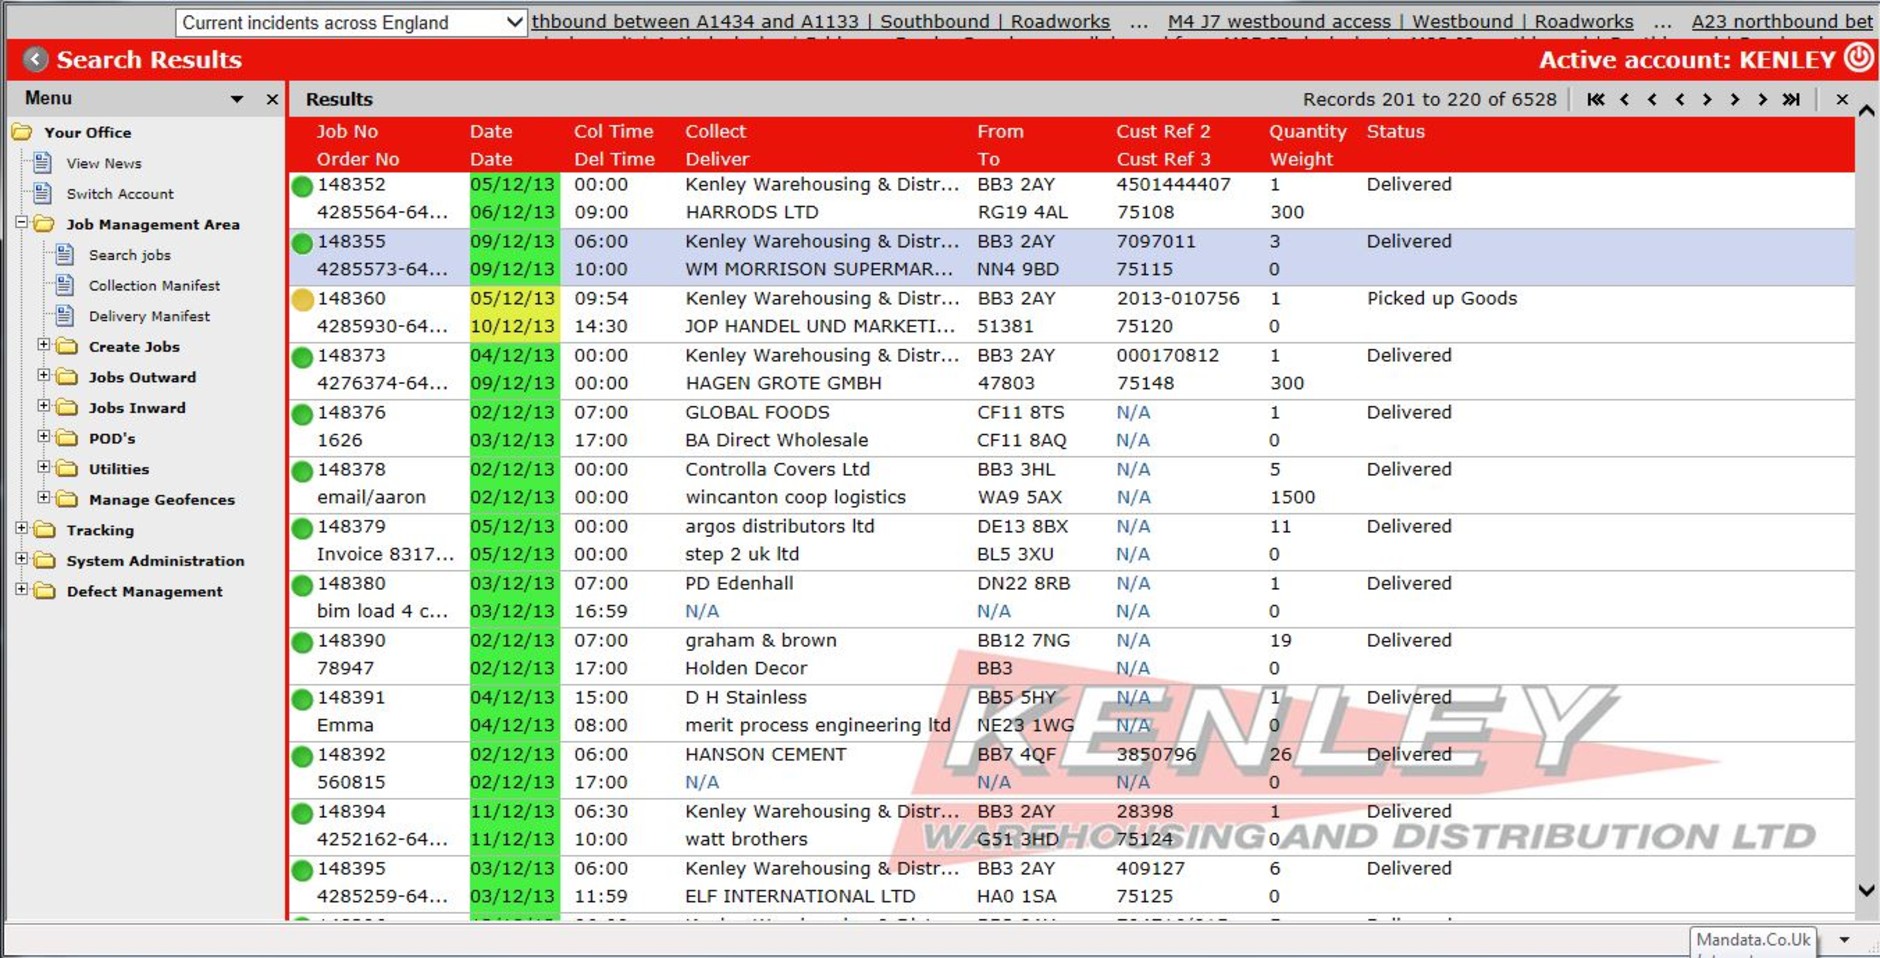Close the Results panel
The height and width of the screenshot is (958, 1880).
[x=1842, y=99]
